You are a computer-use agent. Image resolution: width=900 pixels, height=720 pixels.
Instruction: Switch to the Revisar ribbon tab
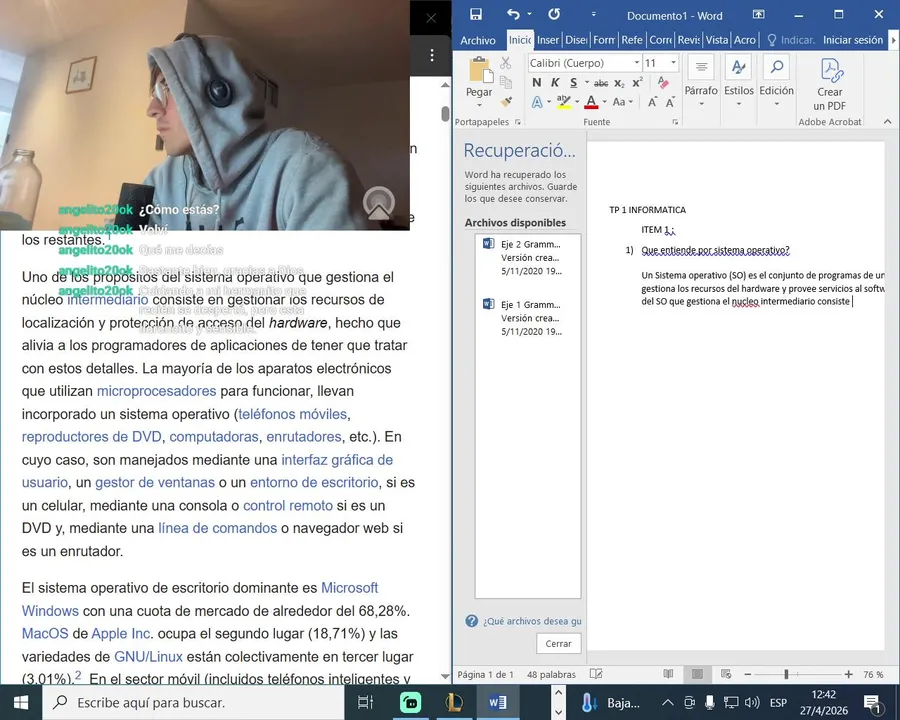tap(688, 40)
